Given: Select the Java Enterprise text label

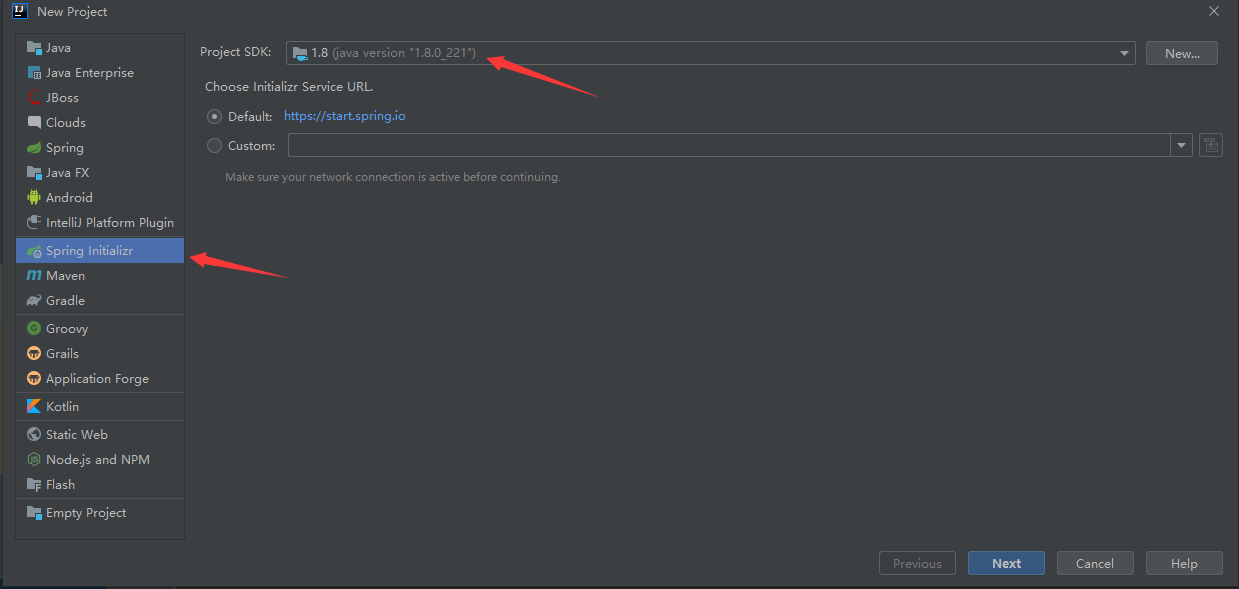Looking at the screenshot, I should coord(90,73).
